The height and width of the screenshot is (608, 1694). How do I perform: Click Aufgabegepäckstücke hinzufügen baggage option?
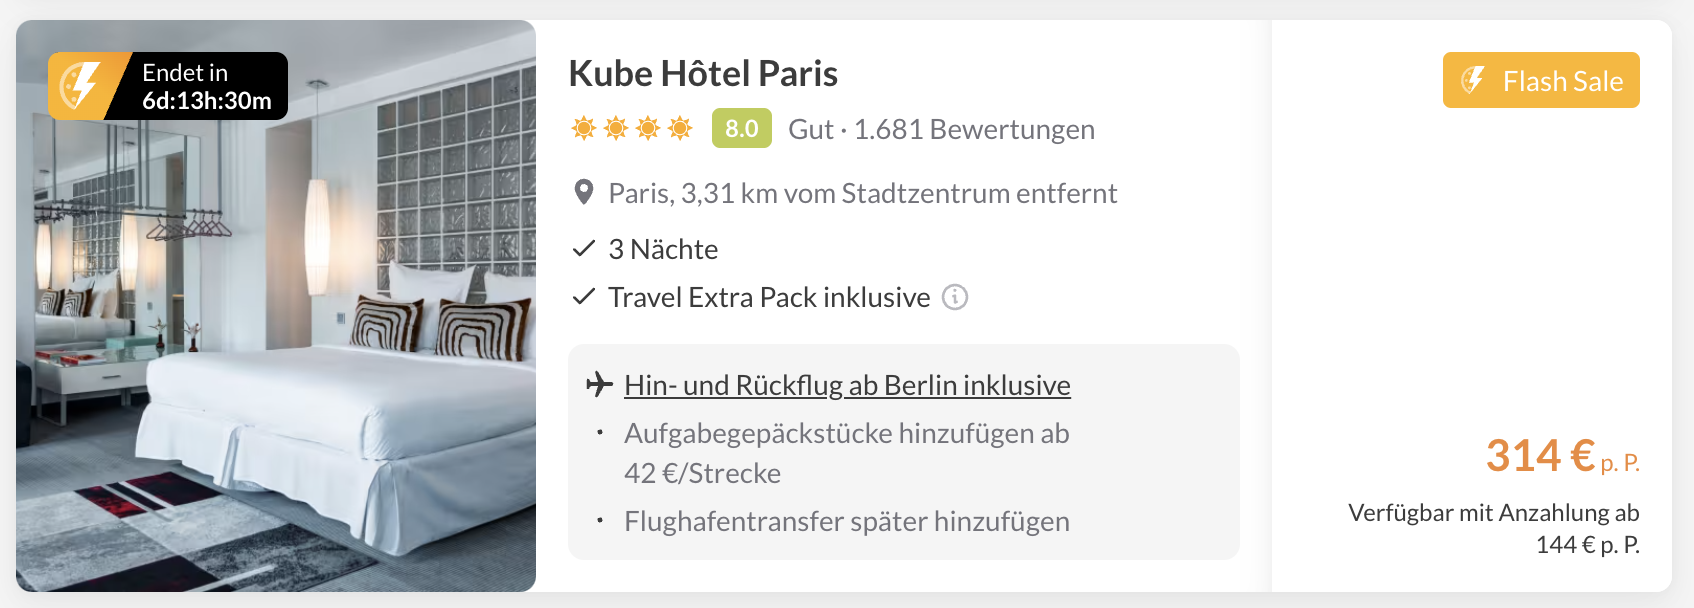[x=847, y=453]
